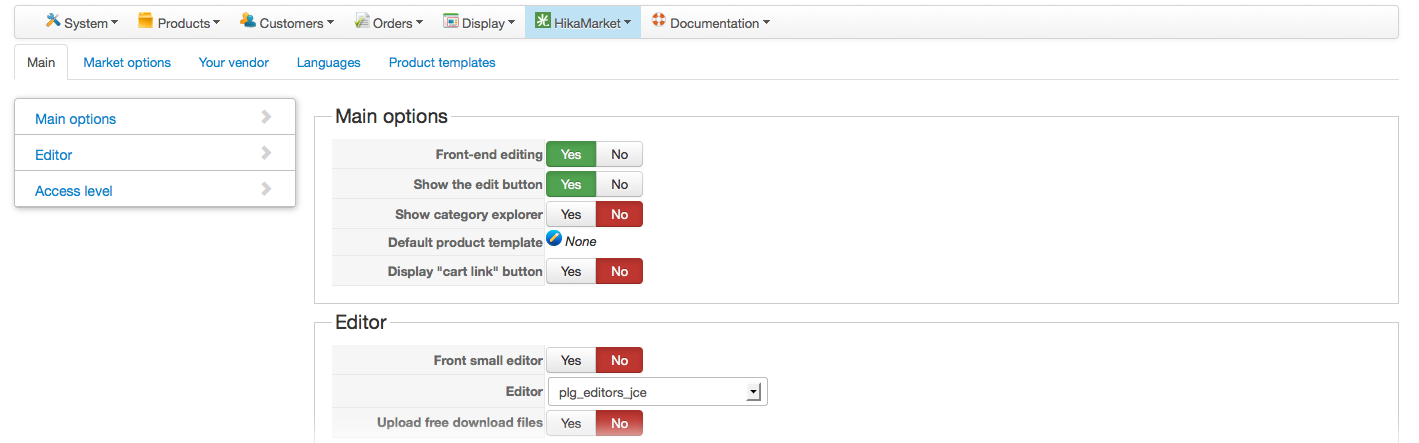Set Front-end editing to No
The height and width of the screenshot is (443, 1419).
click(619, 155)
